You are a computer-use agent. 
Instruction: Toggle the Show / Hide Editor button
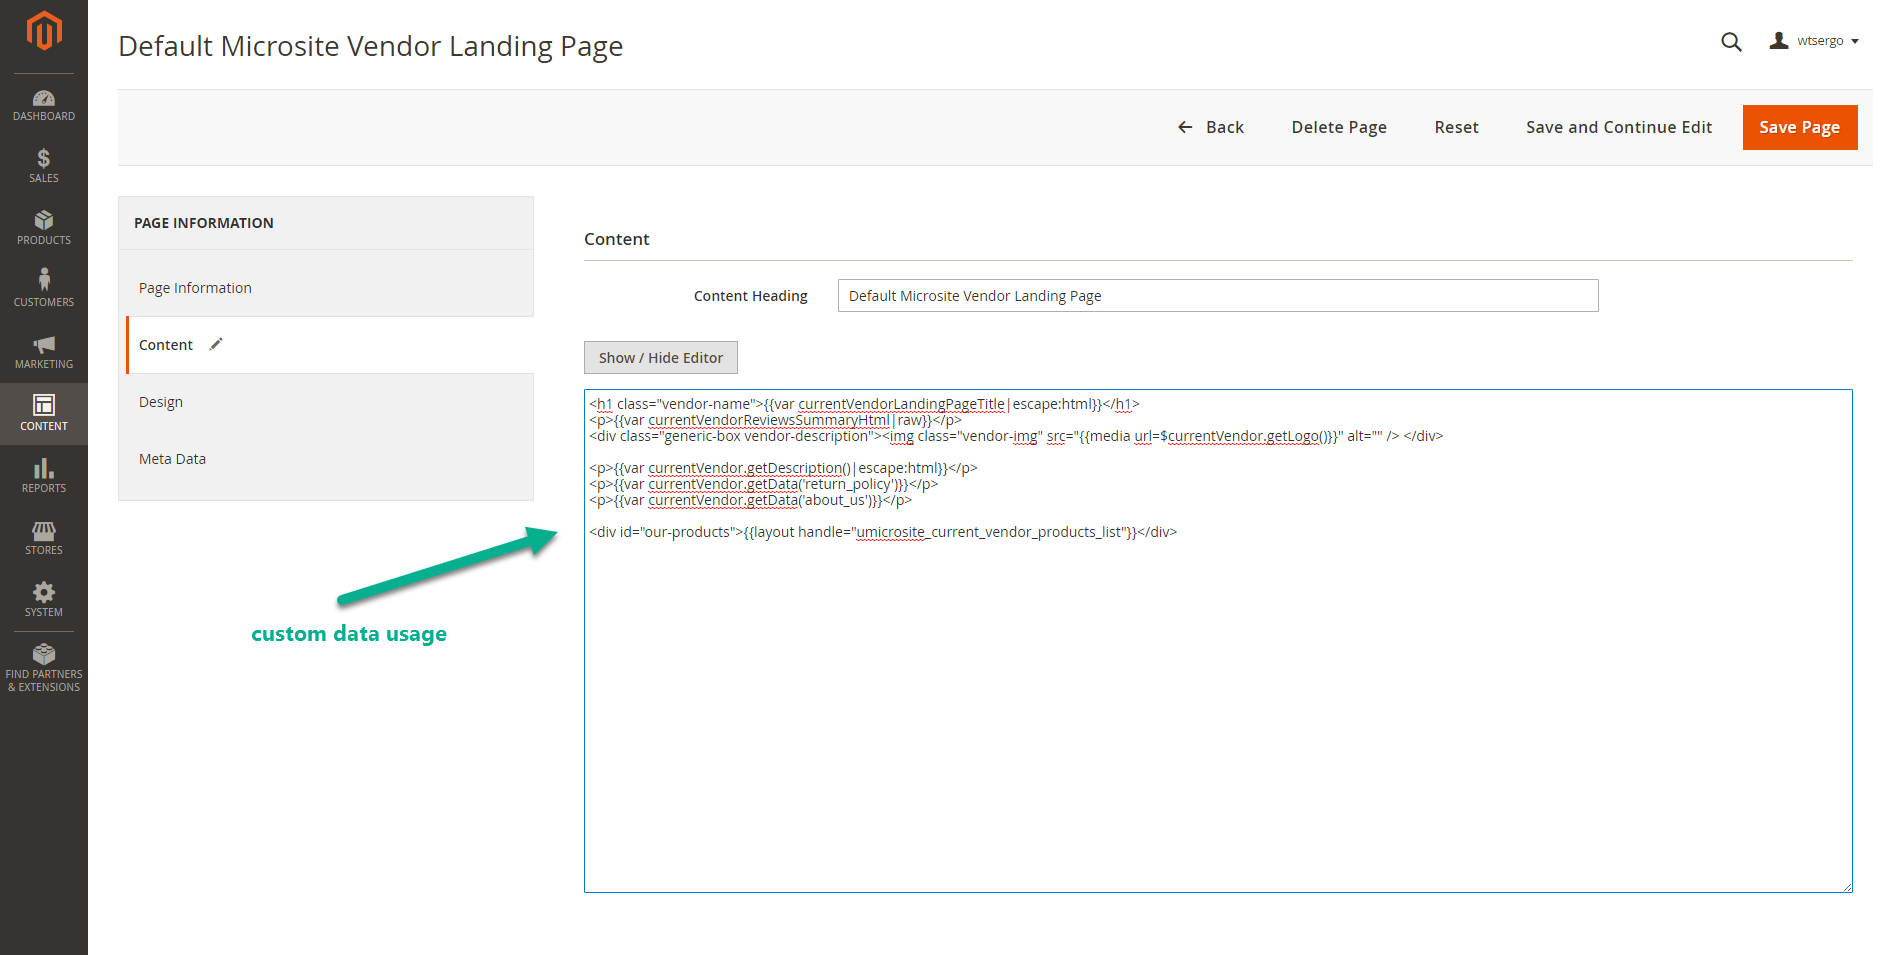click(x=661, y=358)
